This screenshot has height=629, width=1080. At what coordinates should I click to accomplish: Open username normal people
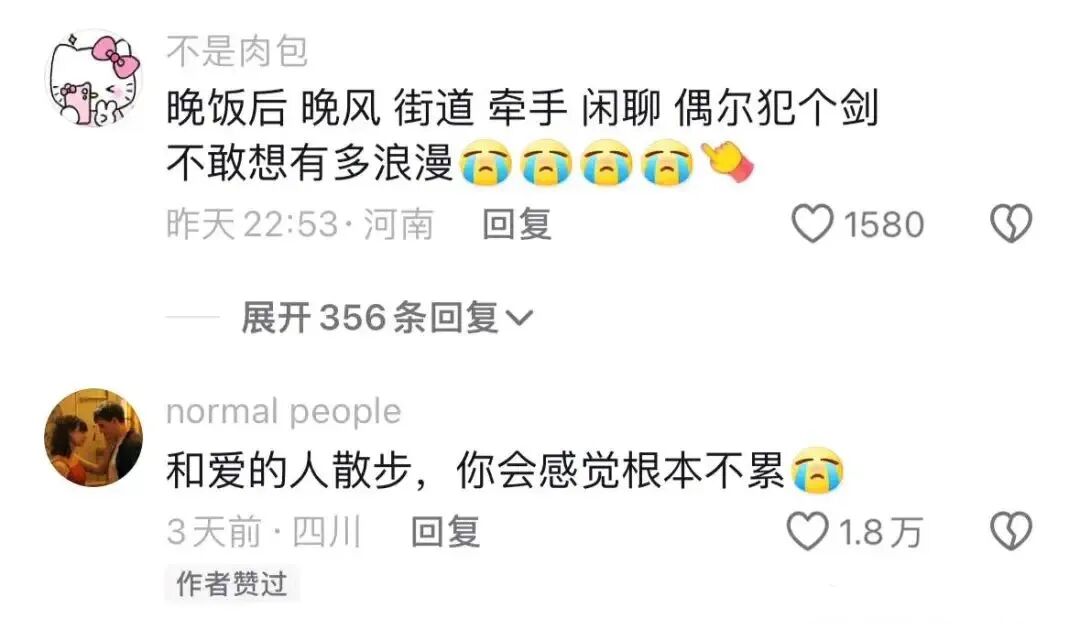[284, 412]
